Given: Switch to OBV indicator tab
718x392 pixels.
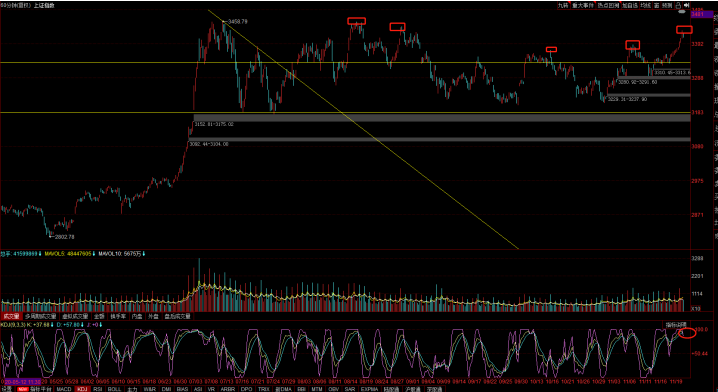Looking at the screenshot, I should tap(333, 389).
